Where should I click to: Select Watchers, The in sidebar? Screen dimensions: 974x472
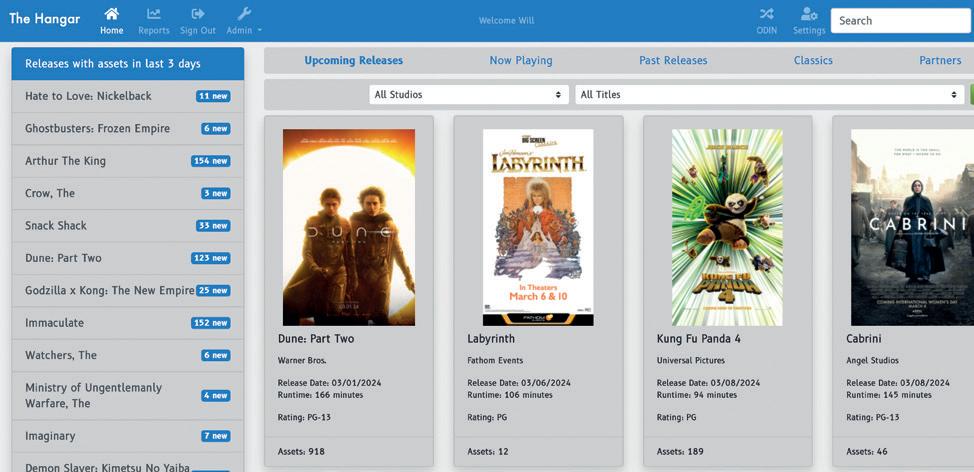point(127,355)
